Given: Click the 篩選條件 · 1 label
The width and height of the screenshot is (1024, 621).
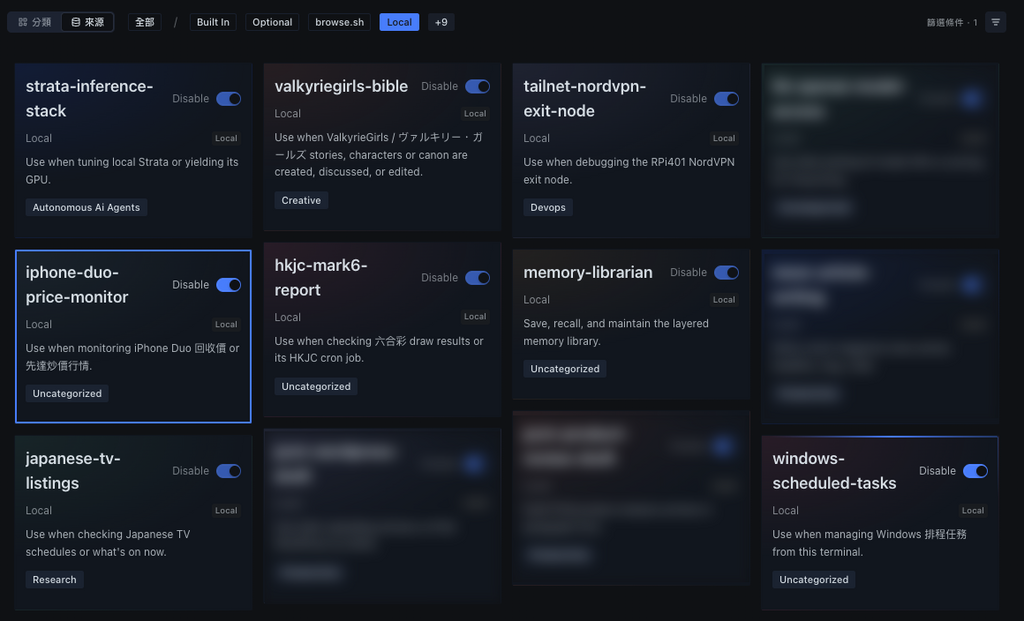Looking at the screenshot, I should coord(952,23).
